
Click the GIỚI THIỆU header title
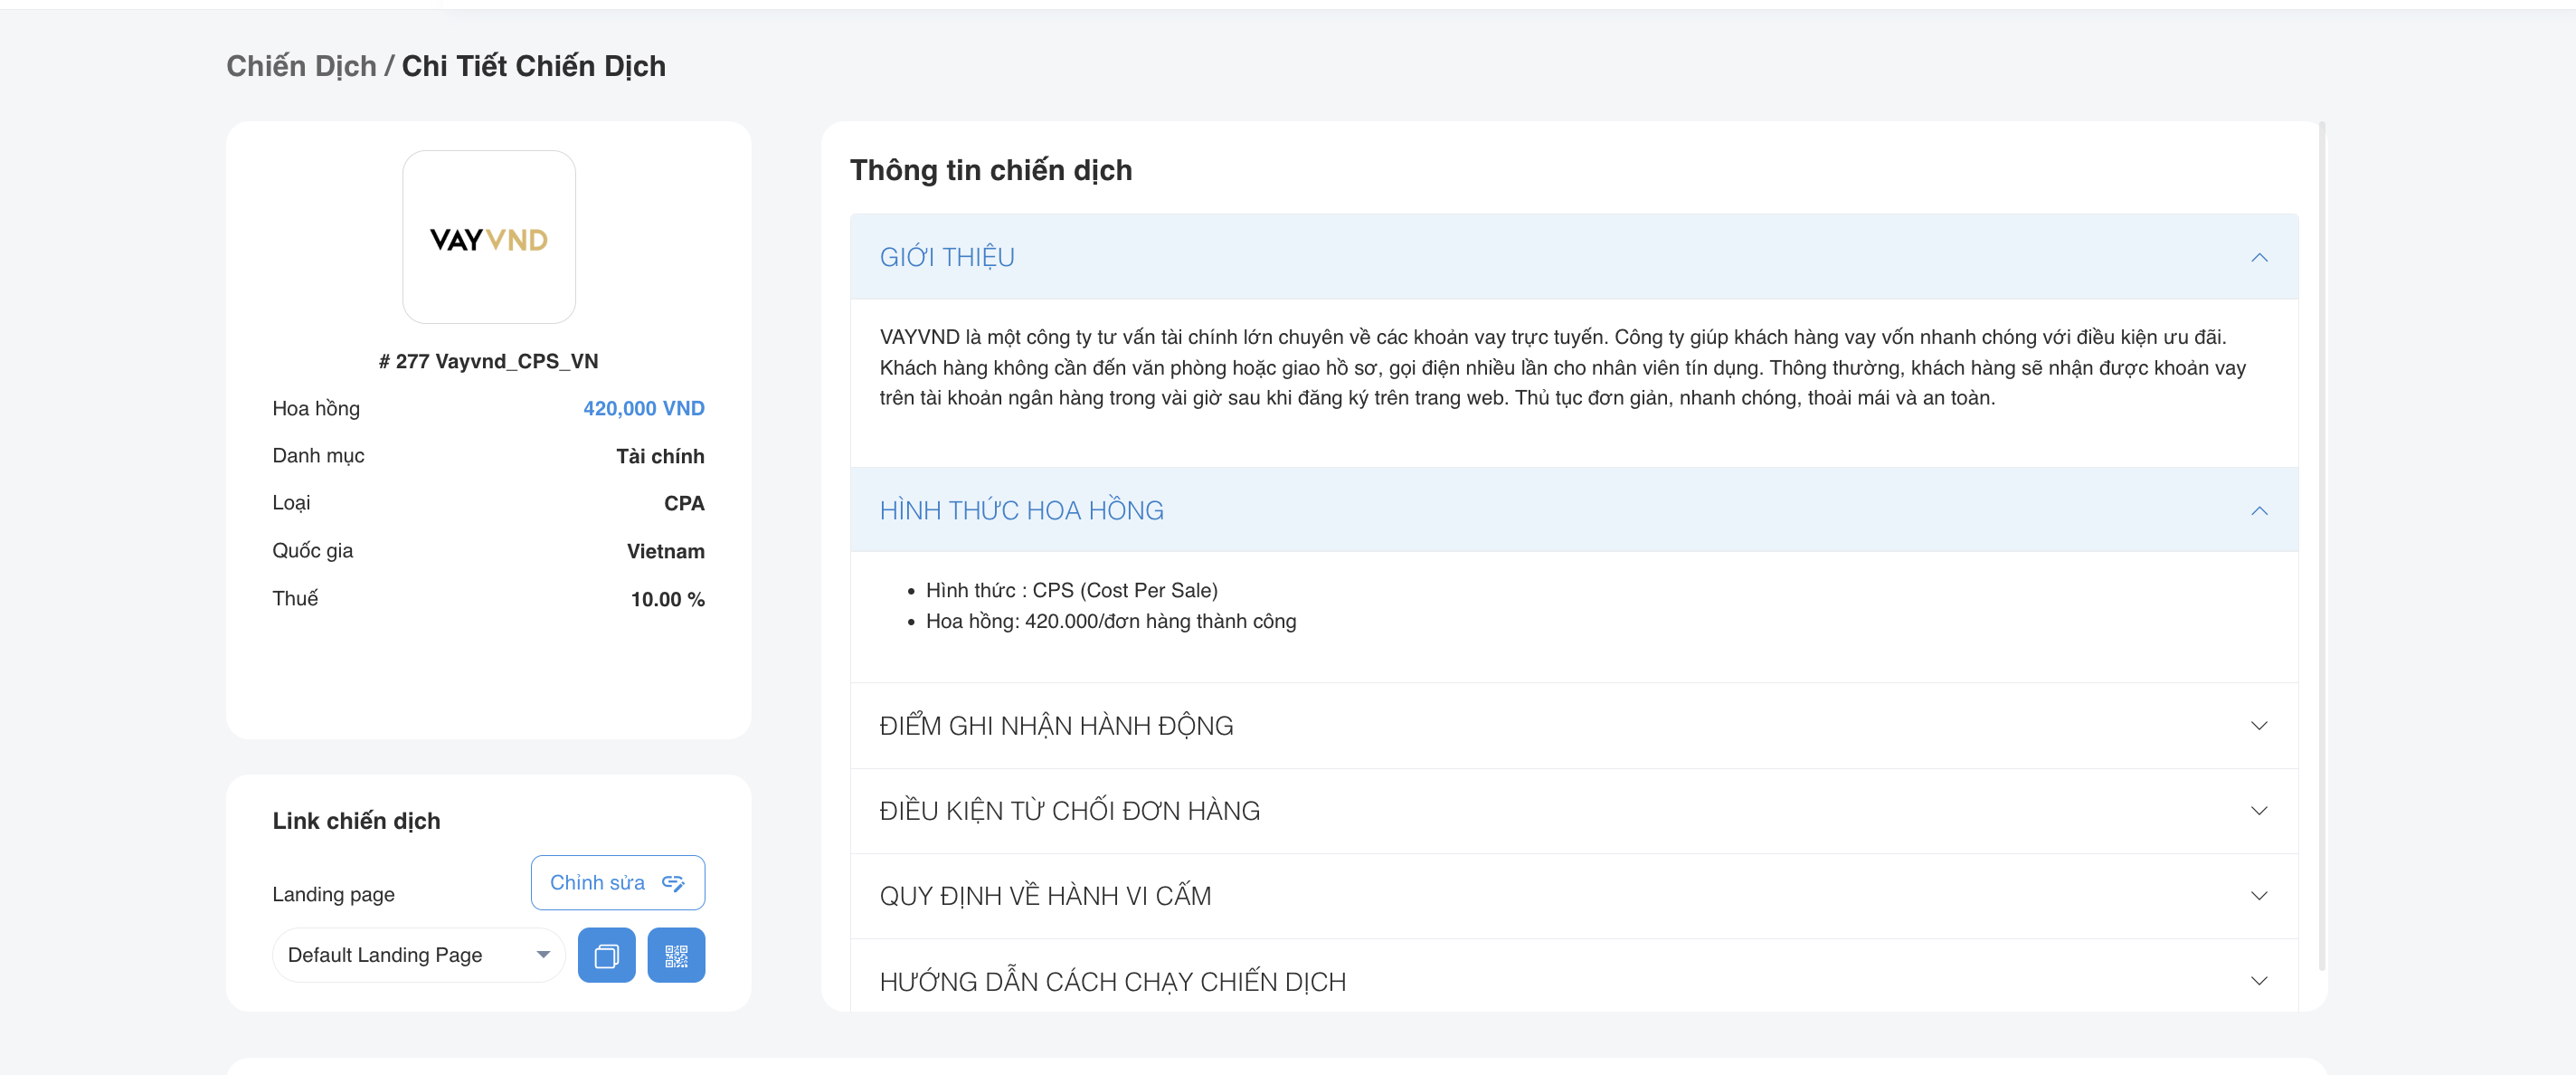(x=946, y=257)
